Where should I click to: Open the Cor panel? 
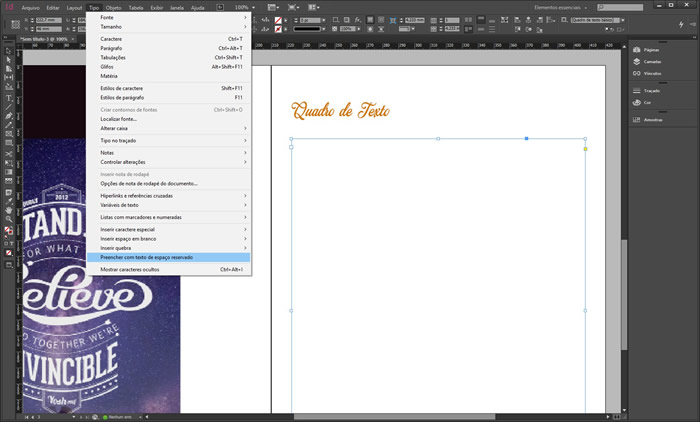(x=647, y=102)
